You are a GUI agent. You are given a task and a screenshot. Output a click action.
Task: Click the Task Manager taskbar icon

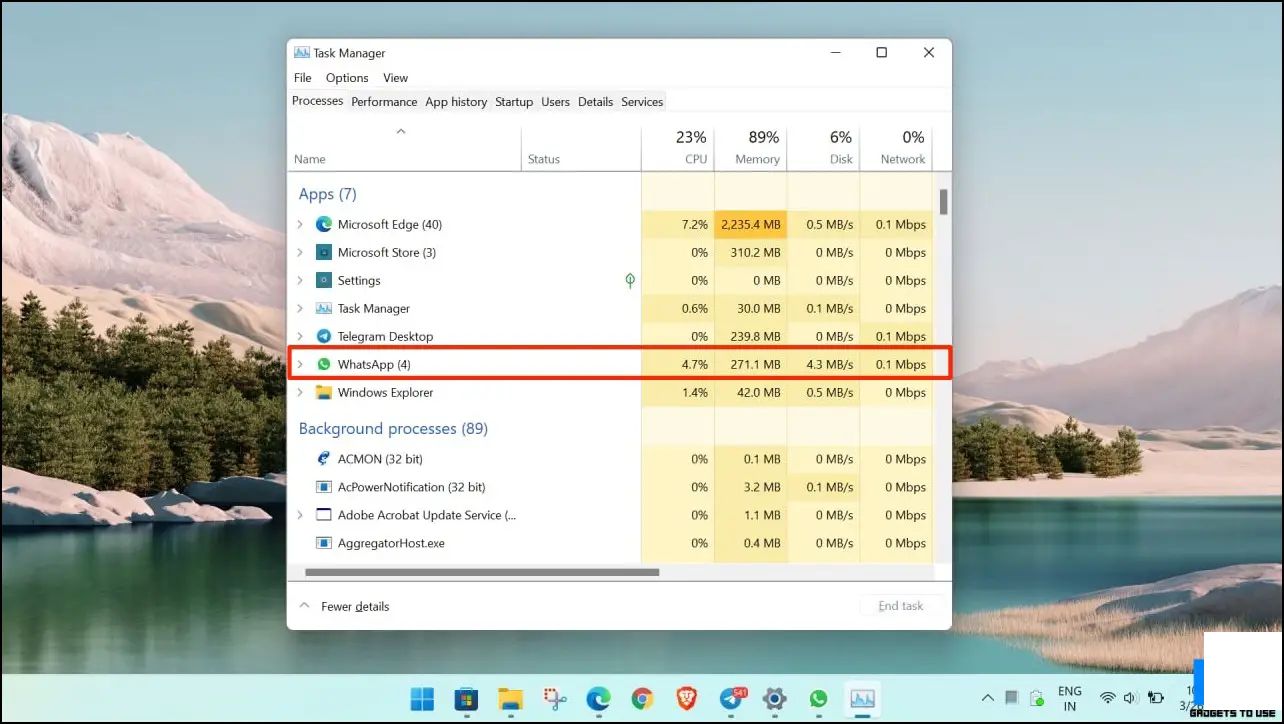click(x=862, y=699)
